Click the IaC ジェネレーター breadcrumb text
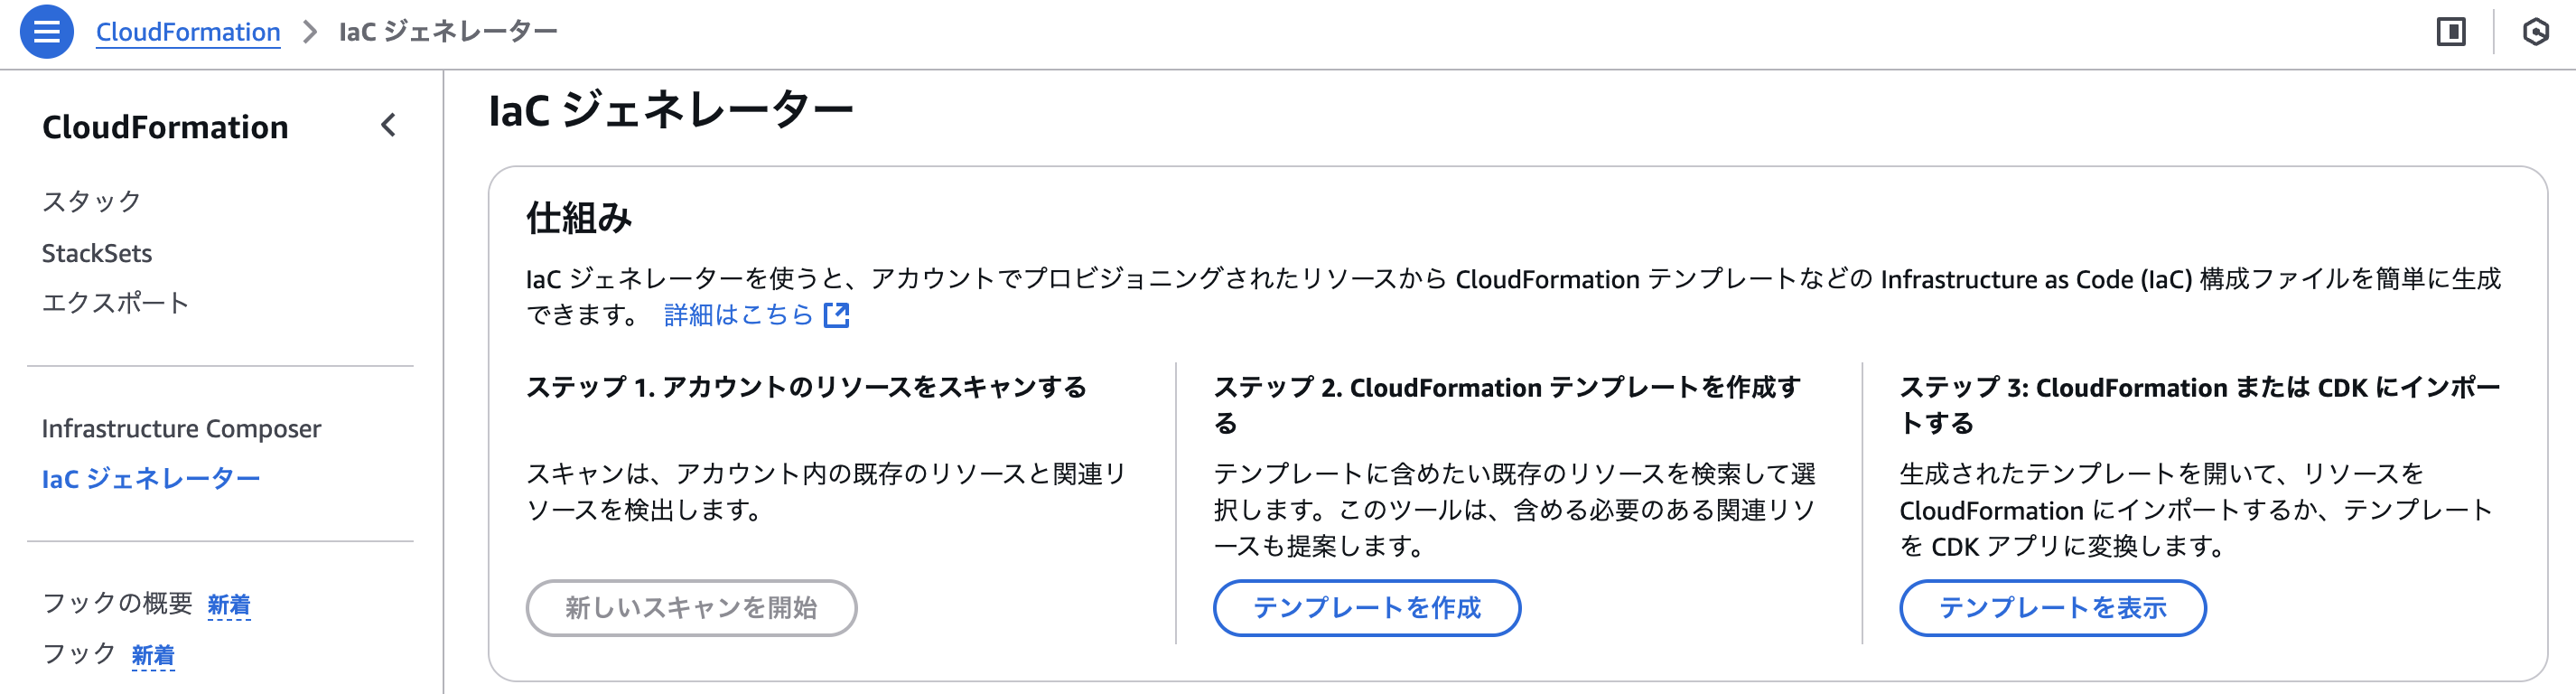 [448, 32]
